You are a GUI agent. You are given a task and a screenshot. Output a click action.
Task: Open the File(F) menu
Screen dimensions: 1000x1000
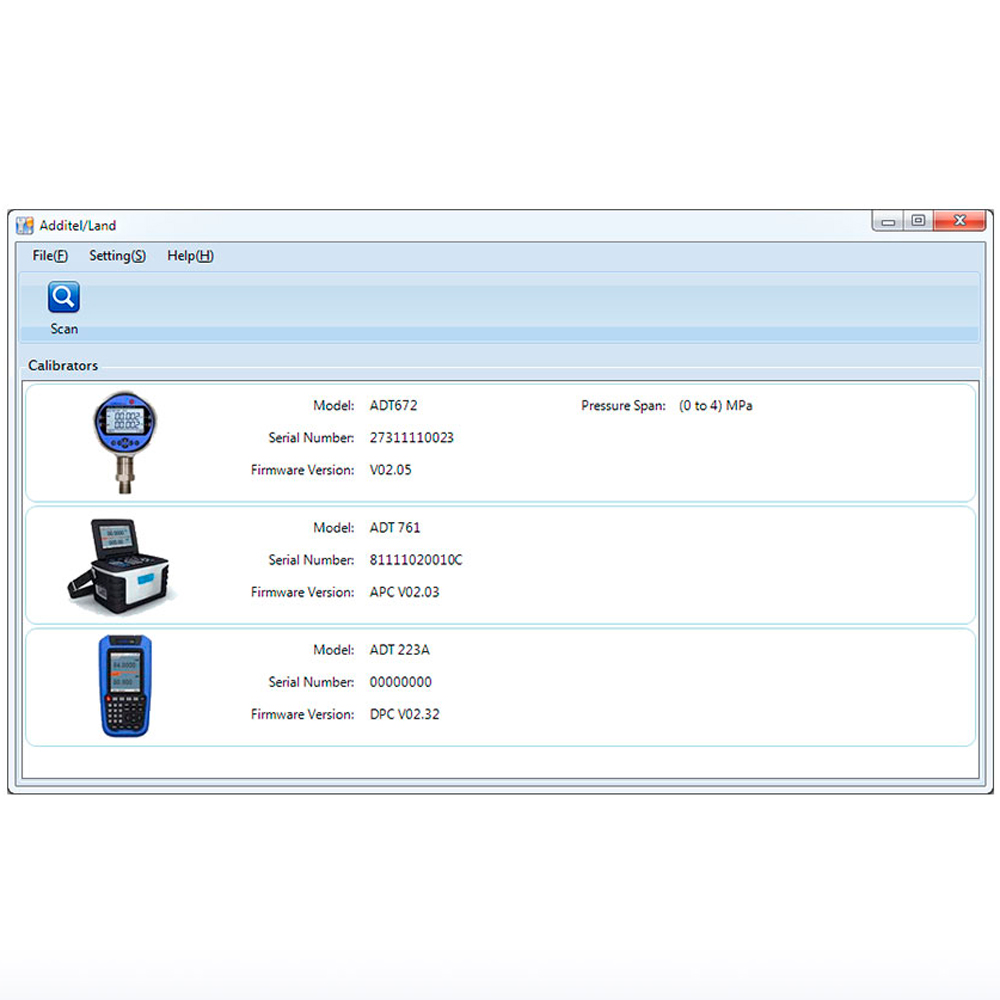(x=50, y=256)
